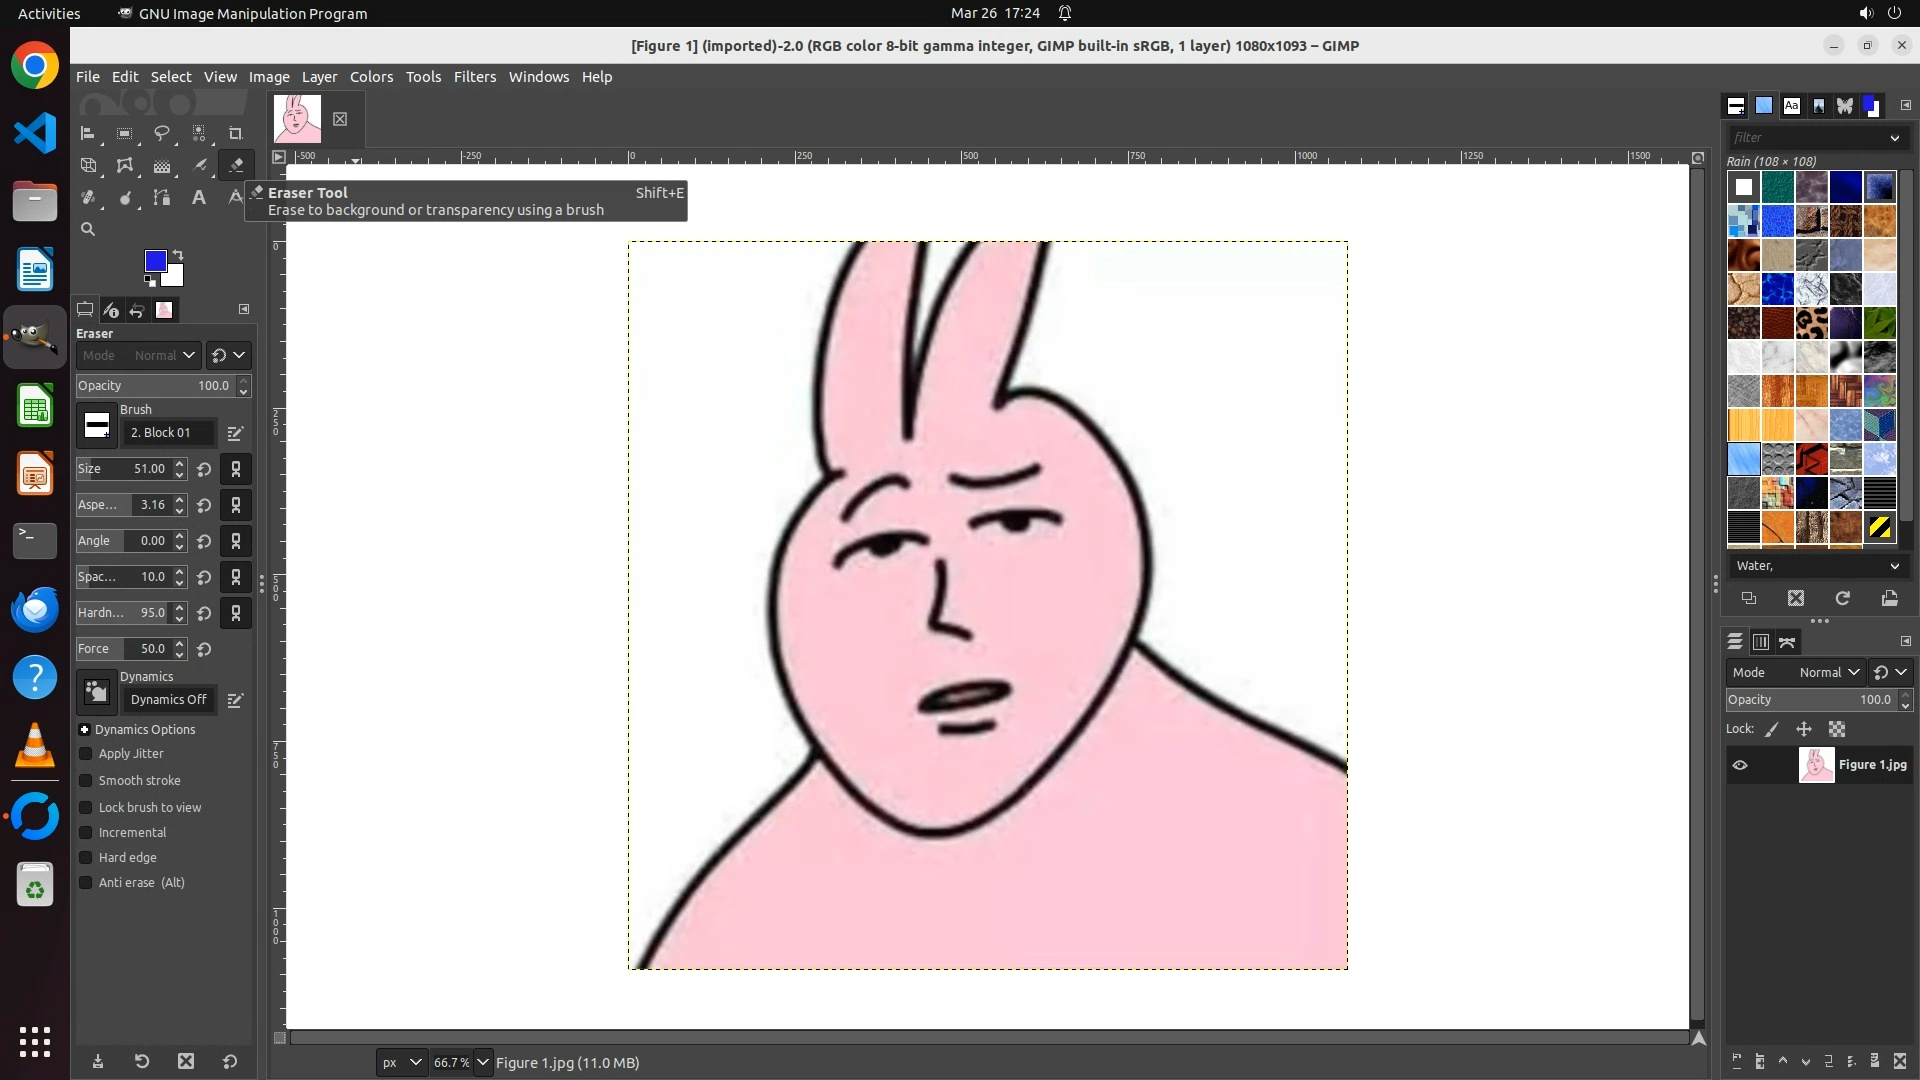Open zoom percentage dropdown in status bar
The width and height of the screenshot is (1920, 1080).
[483, 1063]
